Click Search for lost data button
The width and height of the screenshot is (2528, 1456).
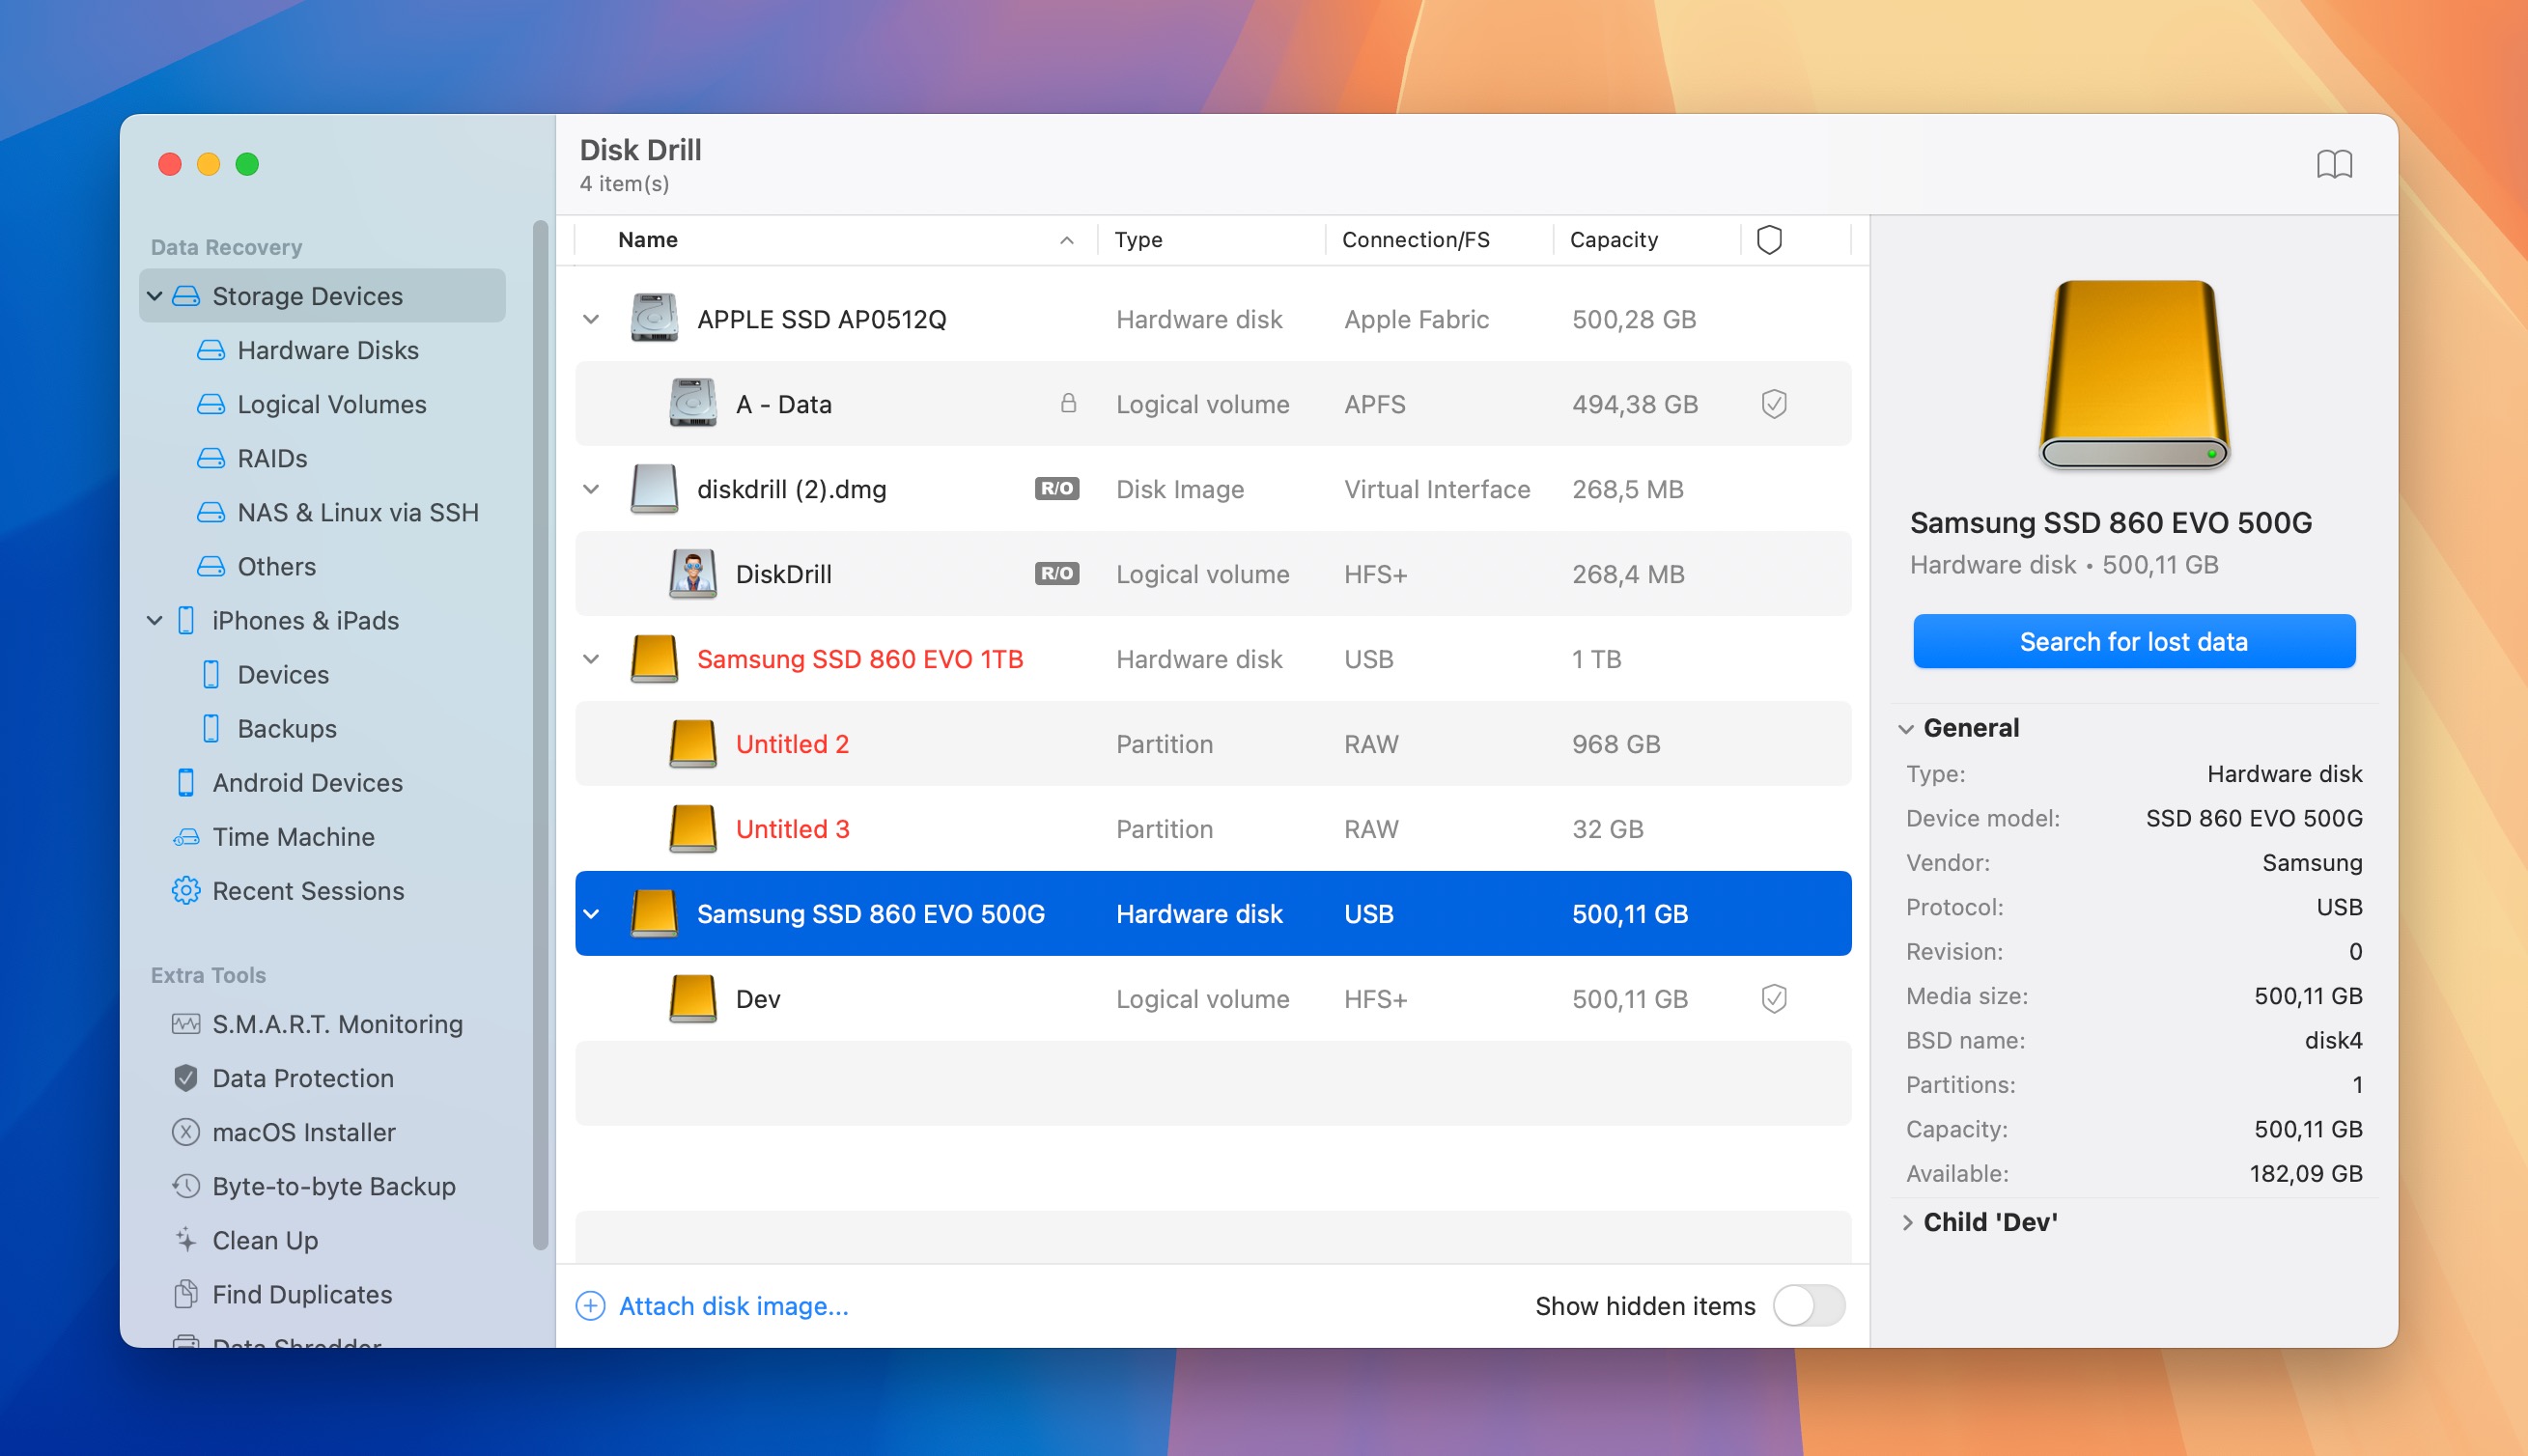point(2134,641)
